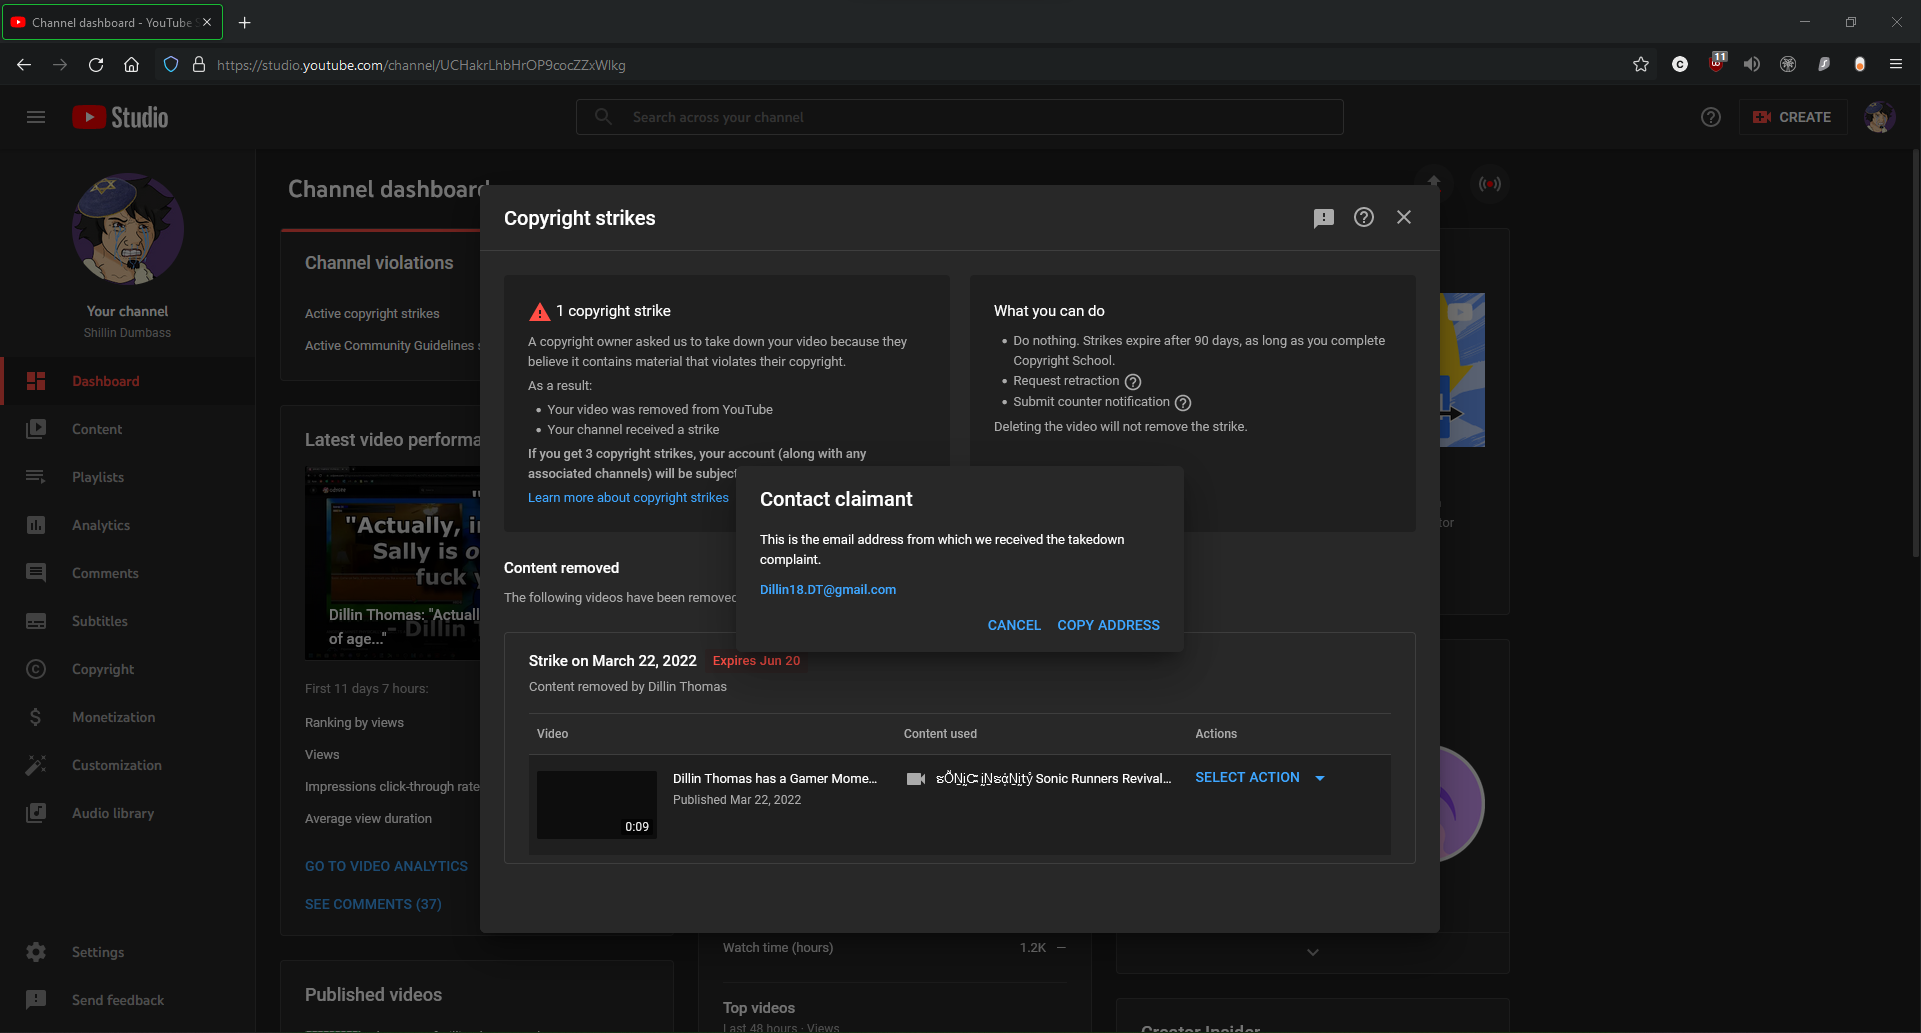The image size is (1921, 1033).
Task: Click the go live broadcast icon
Action: (1490, 184)
